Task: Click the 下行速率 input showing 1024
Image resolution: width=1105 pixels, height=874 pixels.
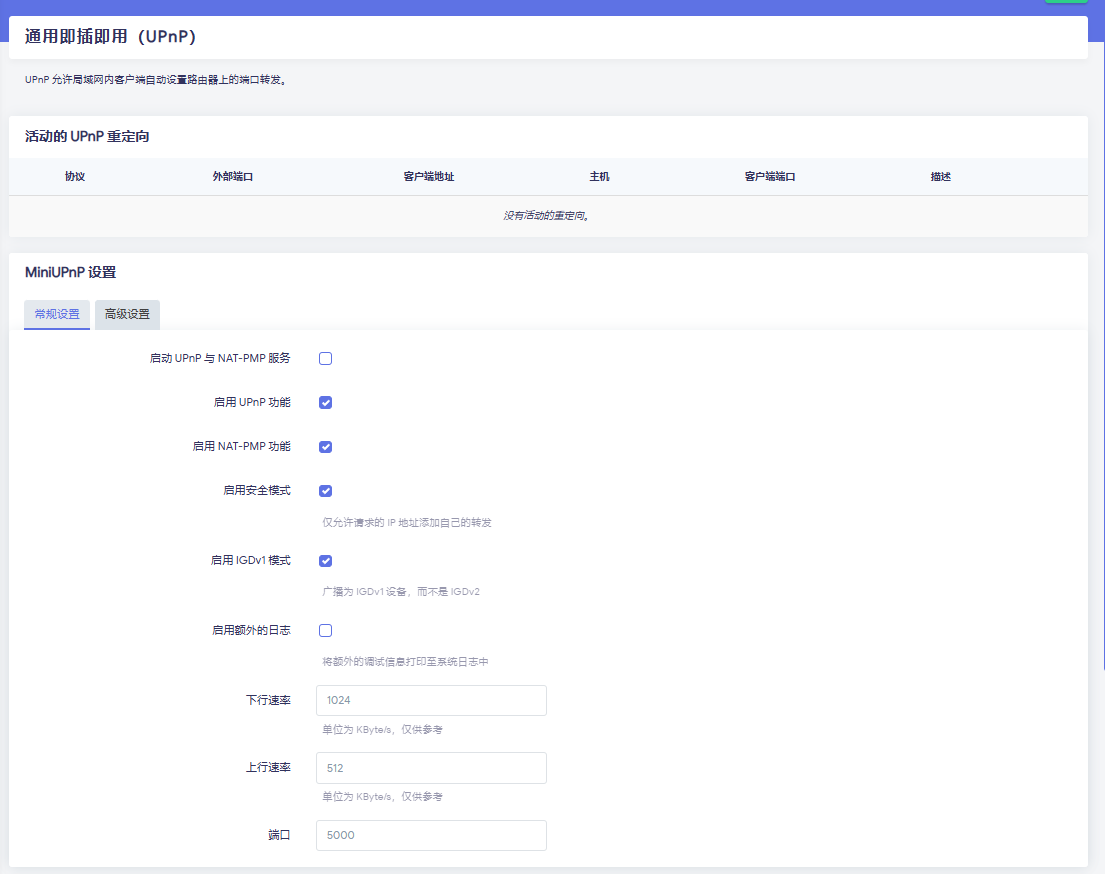Action: [x=431, y=700]
